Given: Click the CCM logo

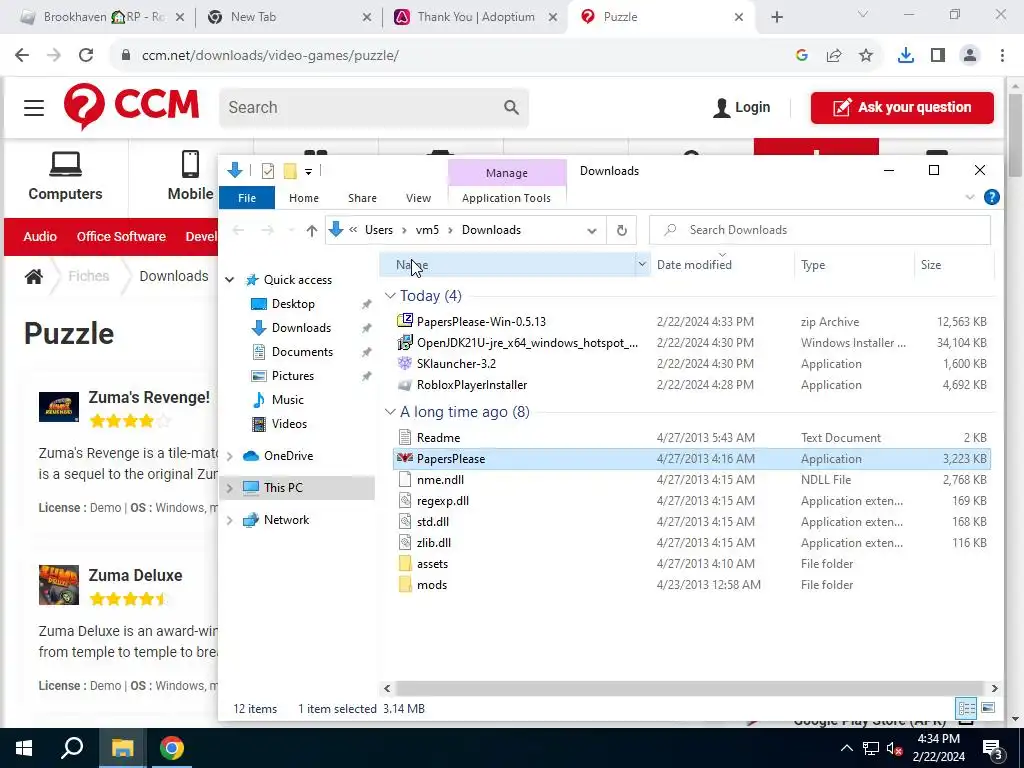Looking at the screenshot, I should coord(131,106).
